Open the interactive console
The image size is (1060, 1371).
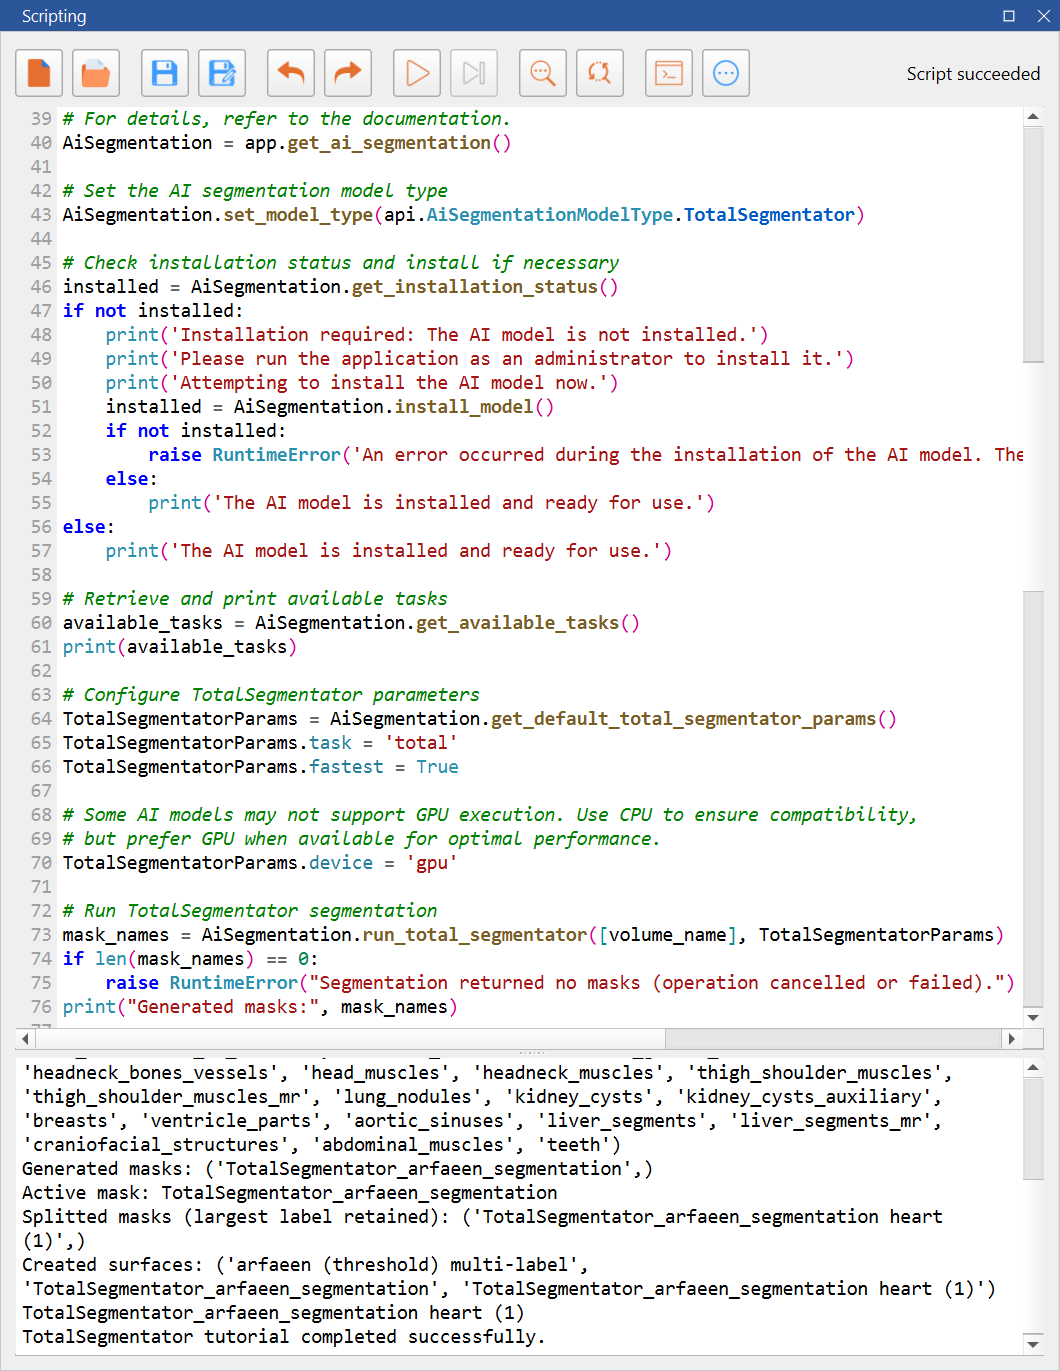pyautogui.click(x=668, y=72)
